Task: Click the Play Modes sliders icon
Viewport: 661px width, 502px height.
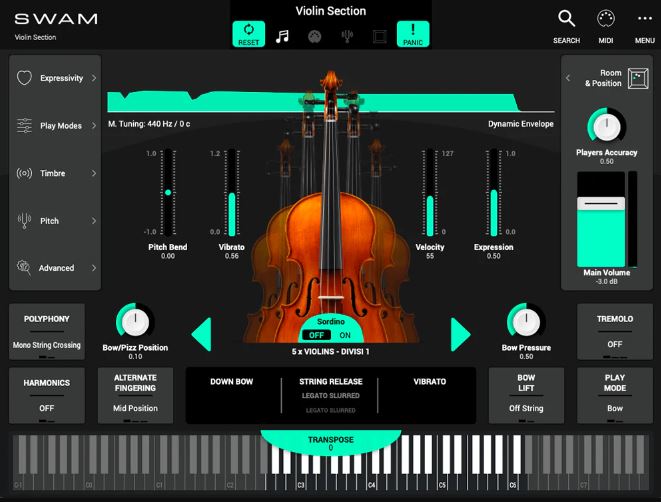Action: [x=24, y=126]
